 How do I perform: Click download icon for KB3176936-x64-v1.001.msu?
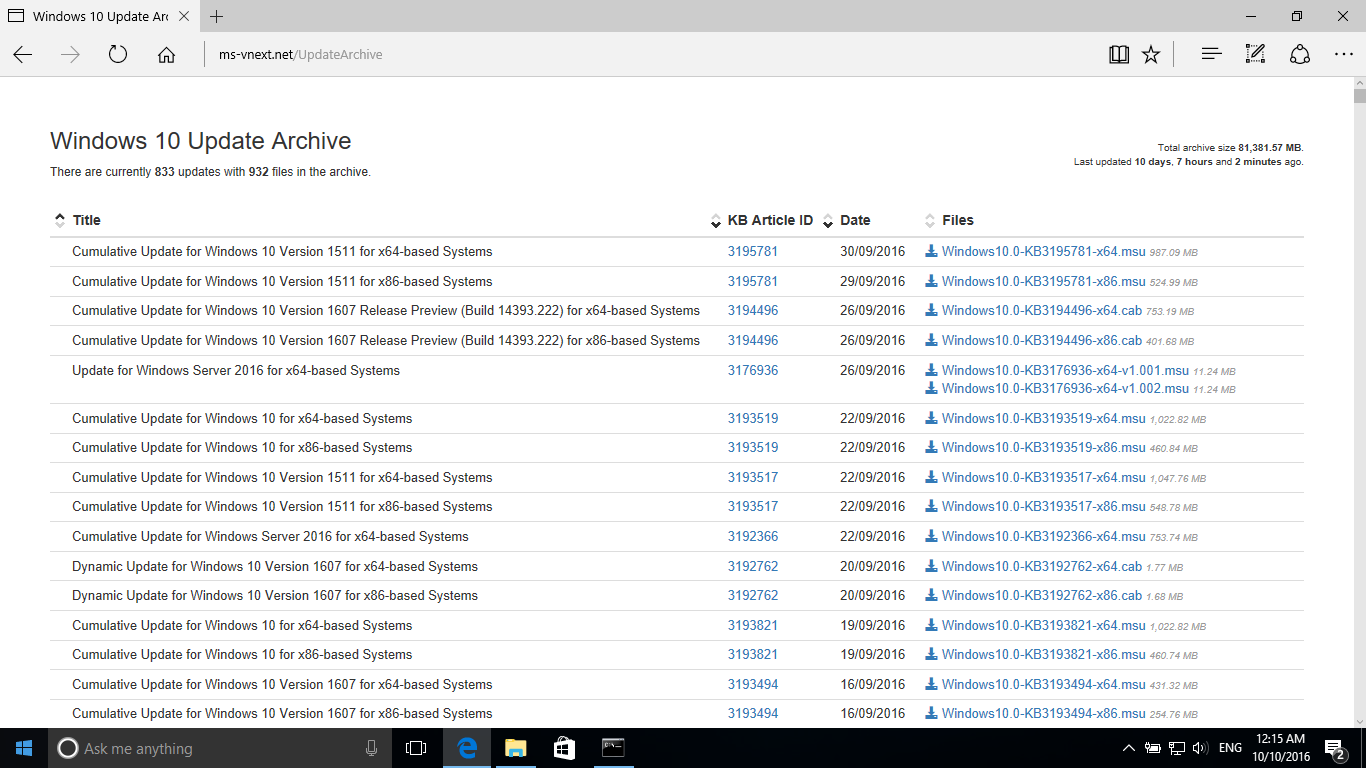click(931, 371)
